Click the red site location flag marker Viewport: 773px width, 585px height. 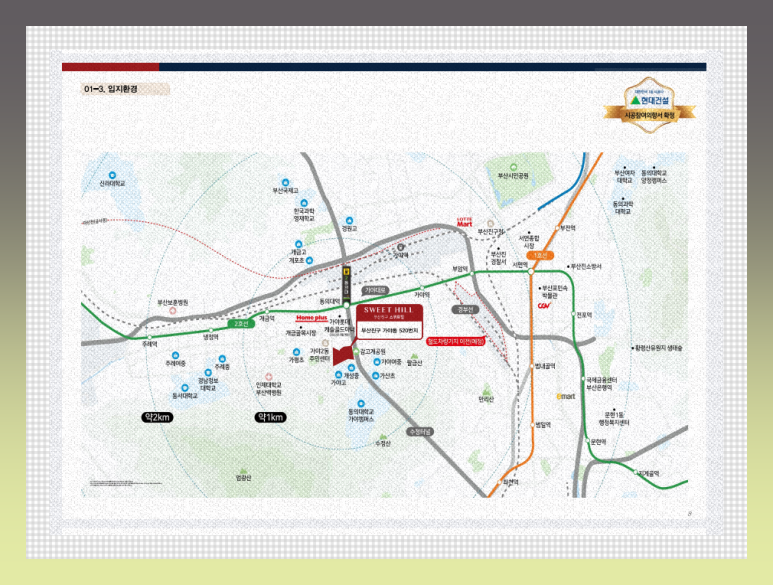tap(345, 354)
